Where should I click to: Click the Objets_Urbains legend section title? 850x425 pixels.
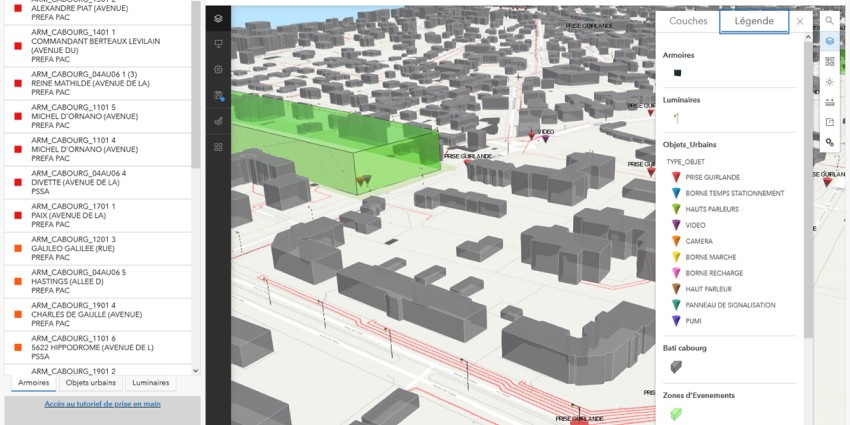tap(689, 145)
